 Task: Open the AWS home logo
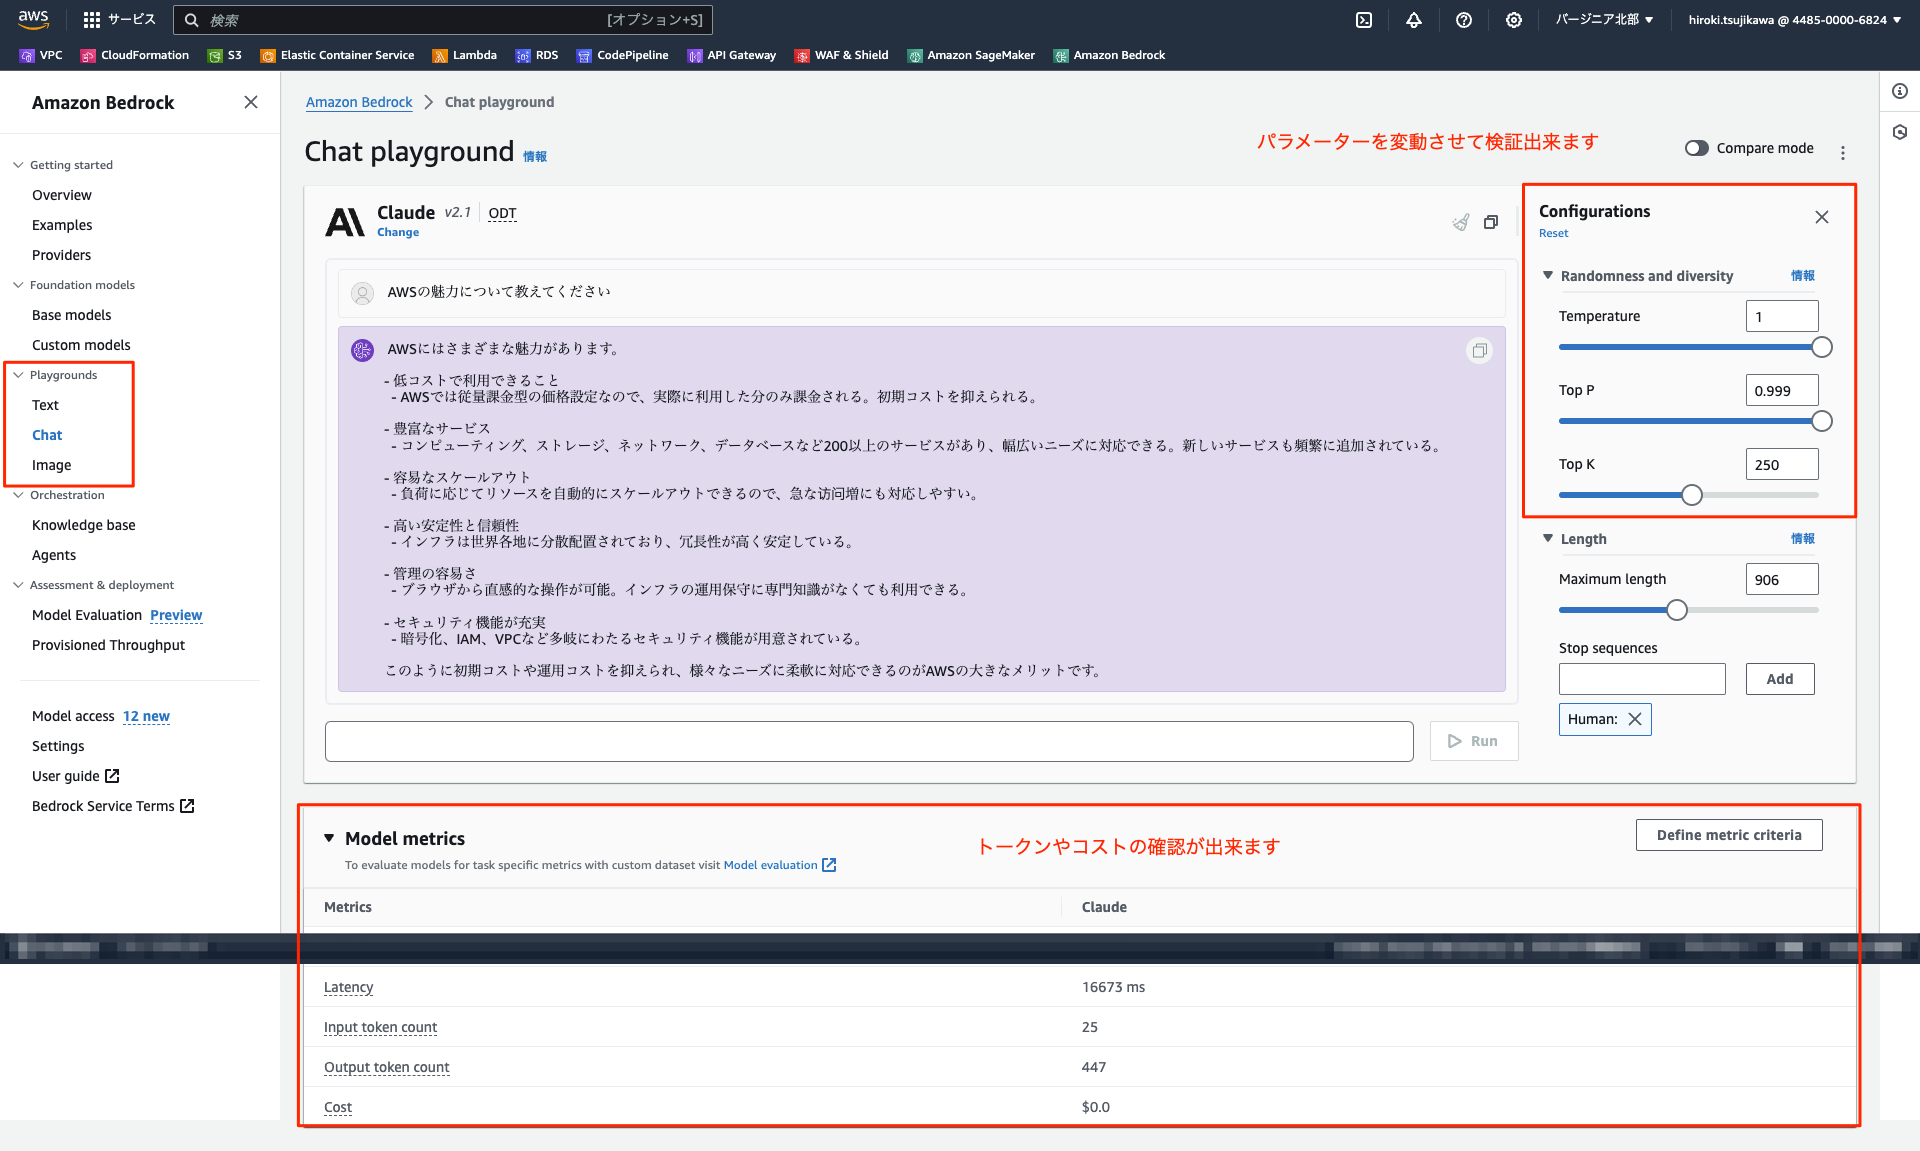tap(34, 19)
